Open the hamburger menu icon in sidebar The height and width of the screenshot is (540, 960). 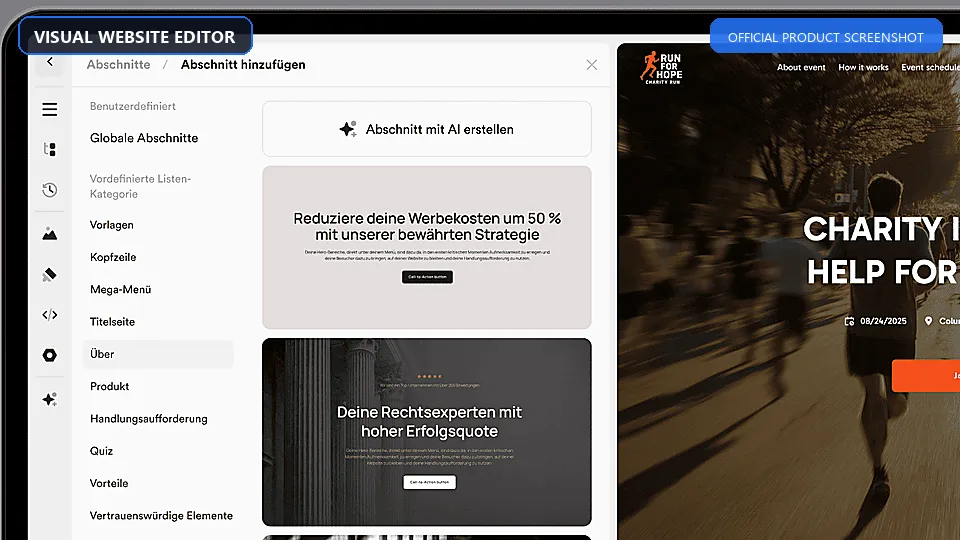(50, 109)
